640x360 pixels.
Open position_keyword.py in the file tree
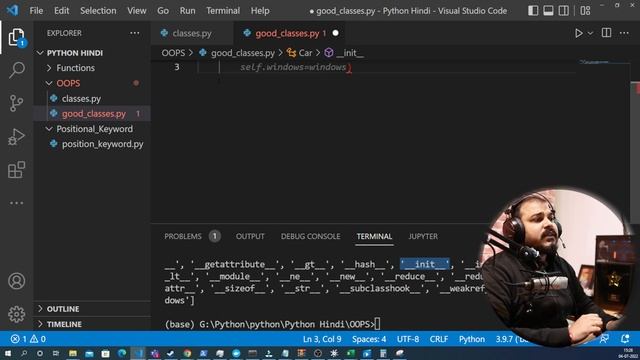pyautogui.click(x=102, y=144)
